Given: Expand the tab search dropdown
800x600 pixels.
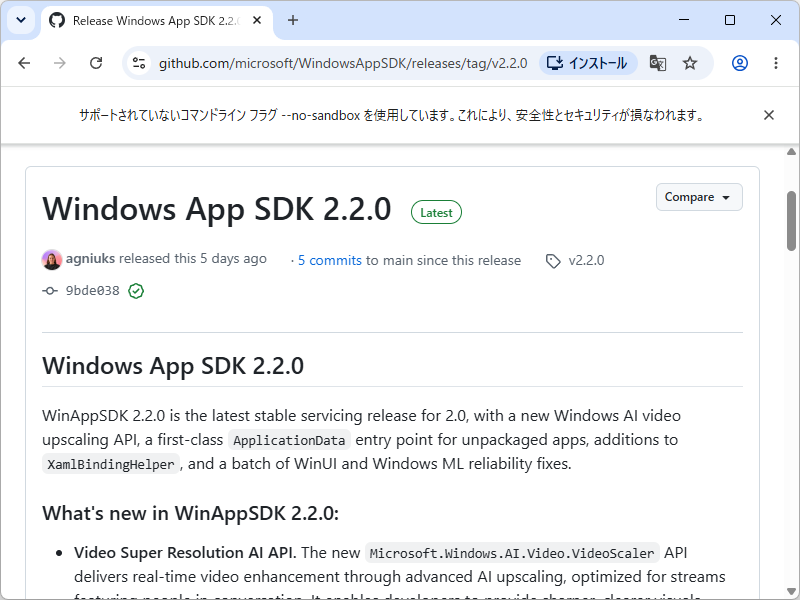Looking at the screenshot, I should tap(21, 20).
